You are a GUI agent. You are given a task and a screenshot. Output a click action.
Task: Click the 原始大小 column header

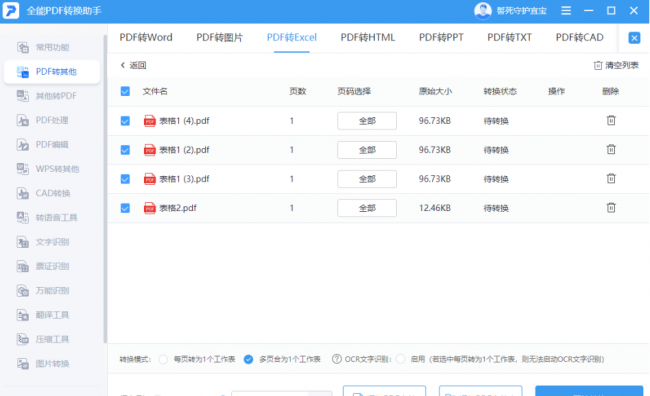point(435,91)
